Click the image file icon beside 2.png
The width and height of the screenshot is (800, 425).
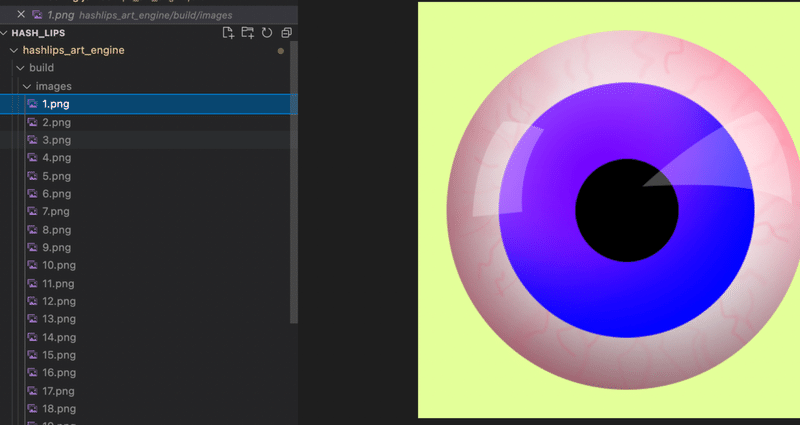click(32, 122)
